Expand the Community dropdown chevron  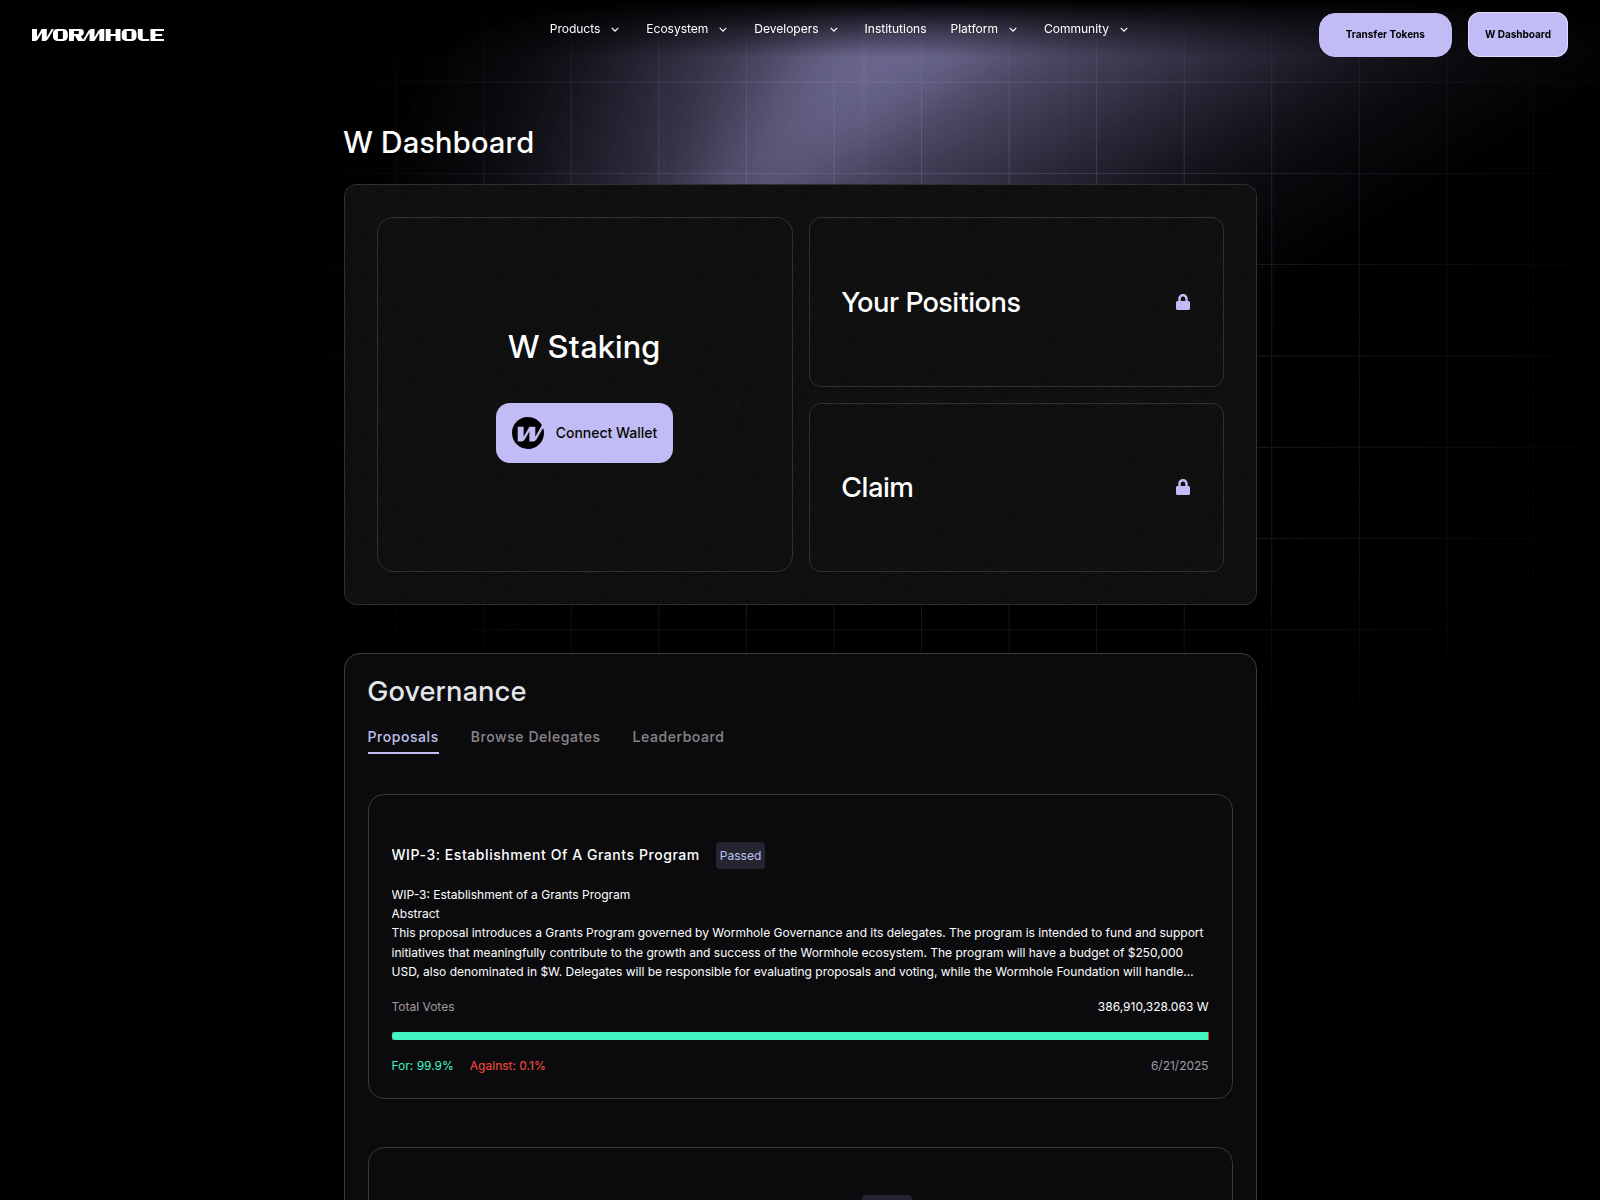click(x=1124, y=30)
